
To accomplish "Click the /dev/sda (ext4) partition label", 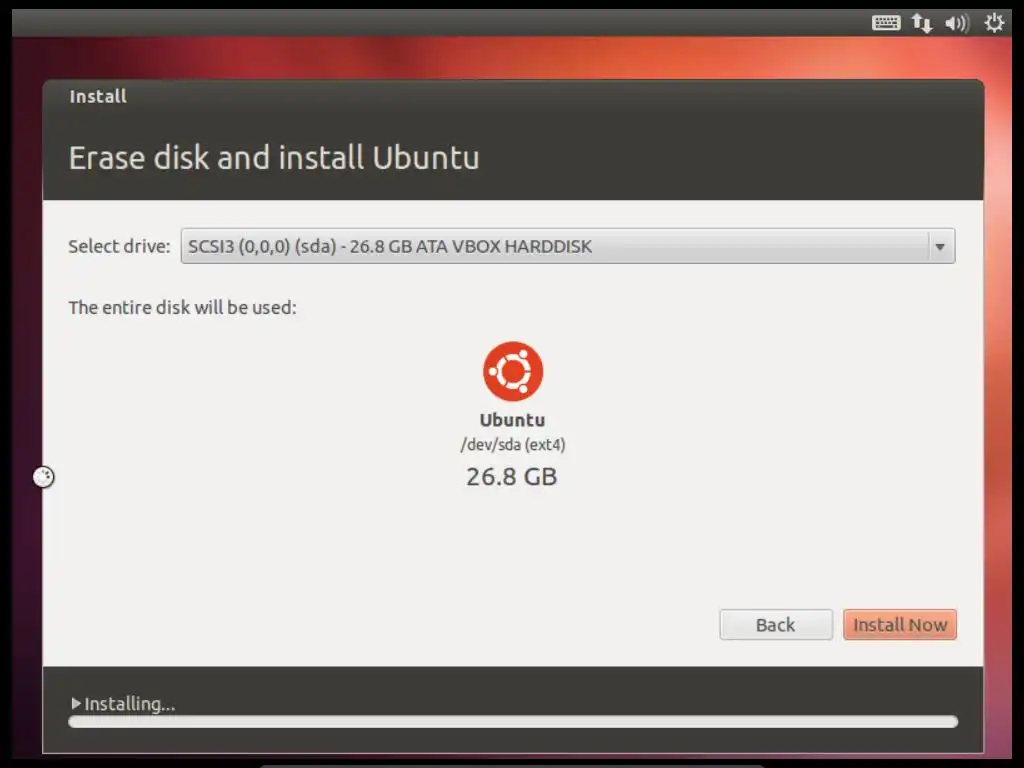I will (513, 445).
